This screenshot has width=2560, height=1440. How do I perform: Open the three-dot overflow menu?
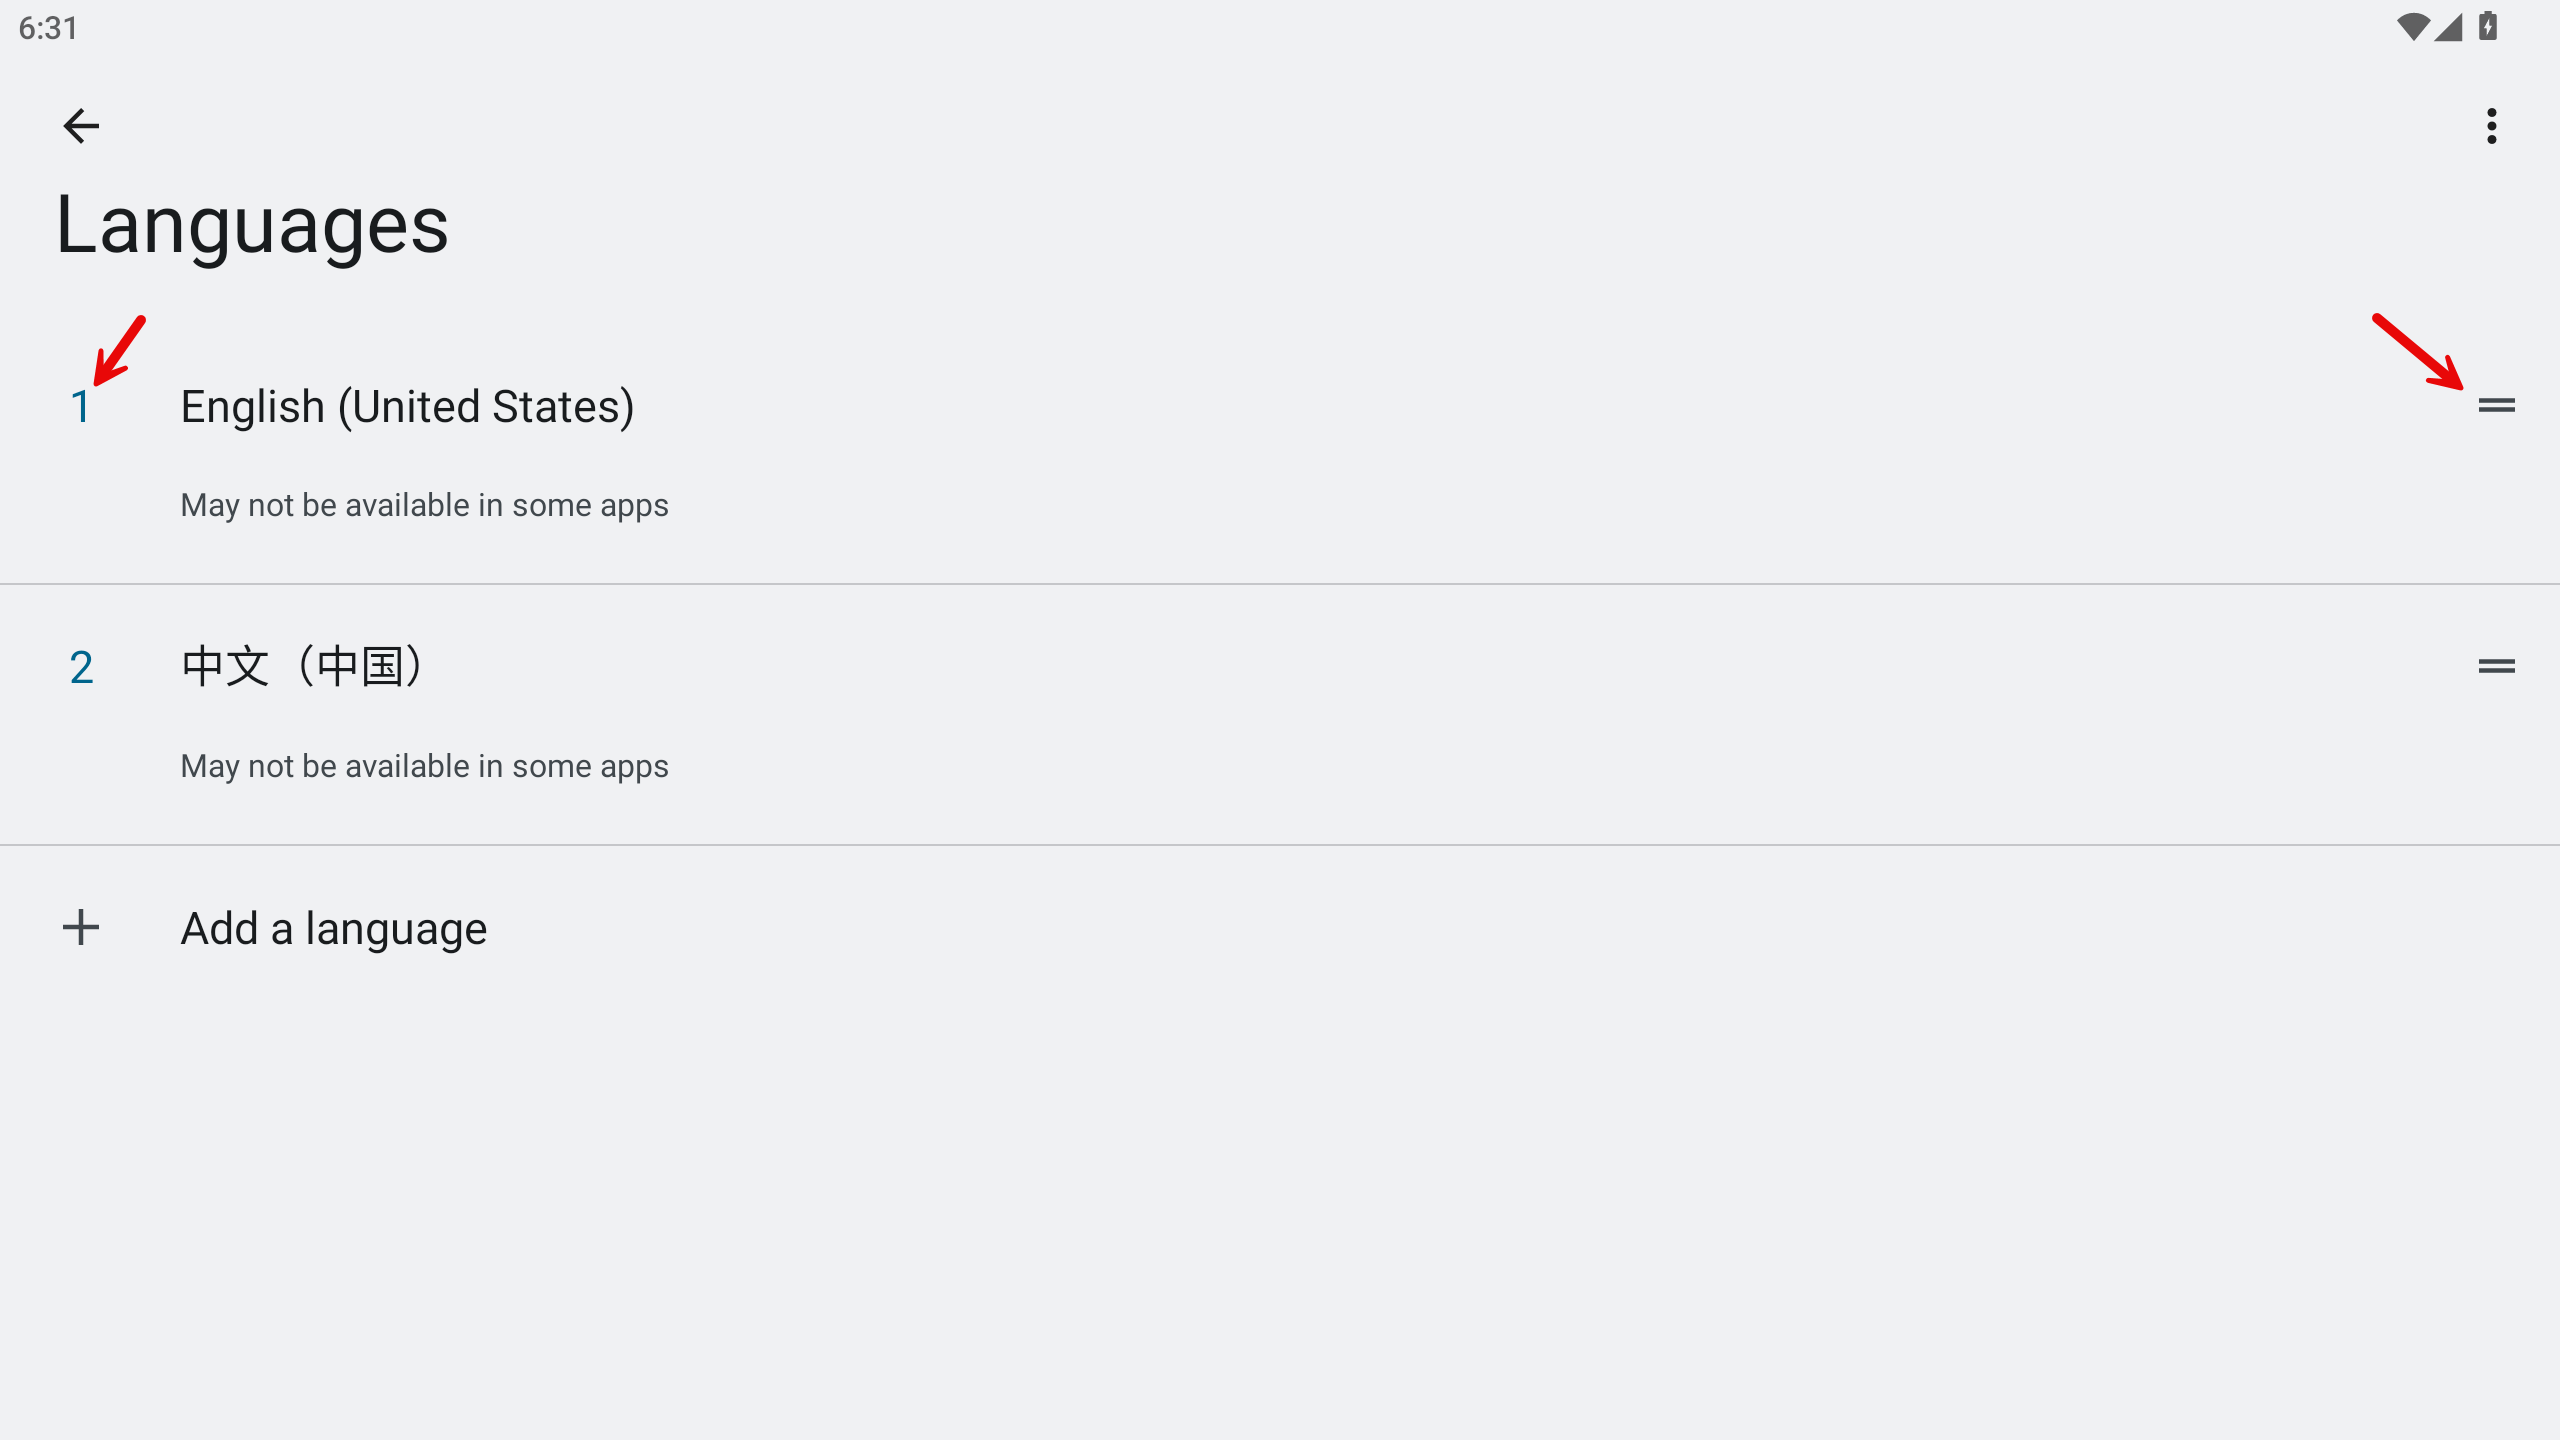2492,126
